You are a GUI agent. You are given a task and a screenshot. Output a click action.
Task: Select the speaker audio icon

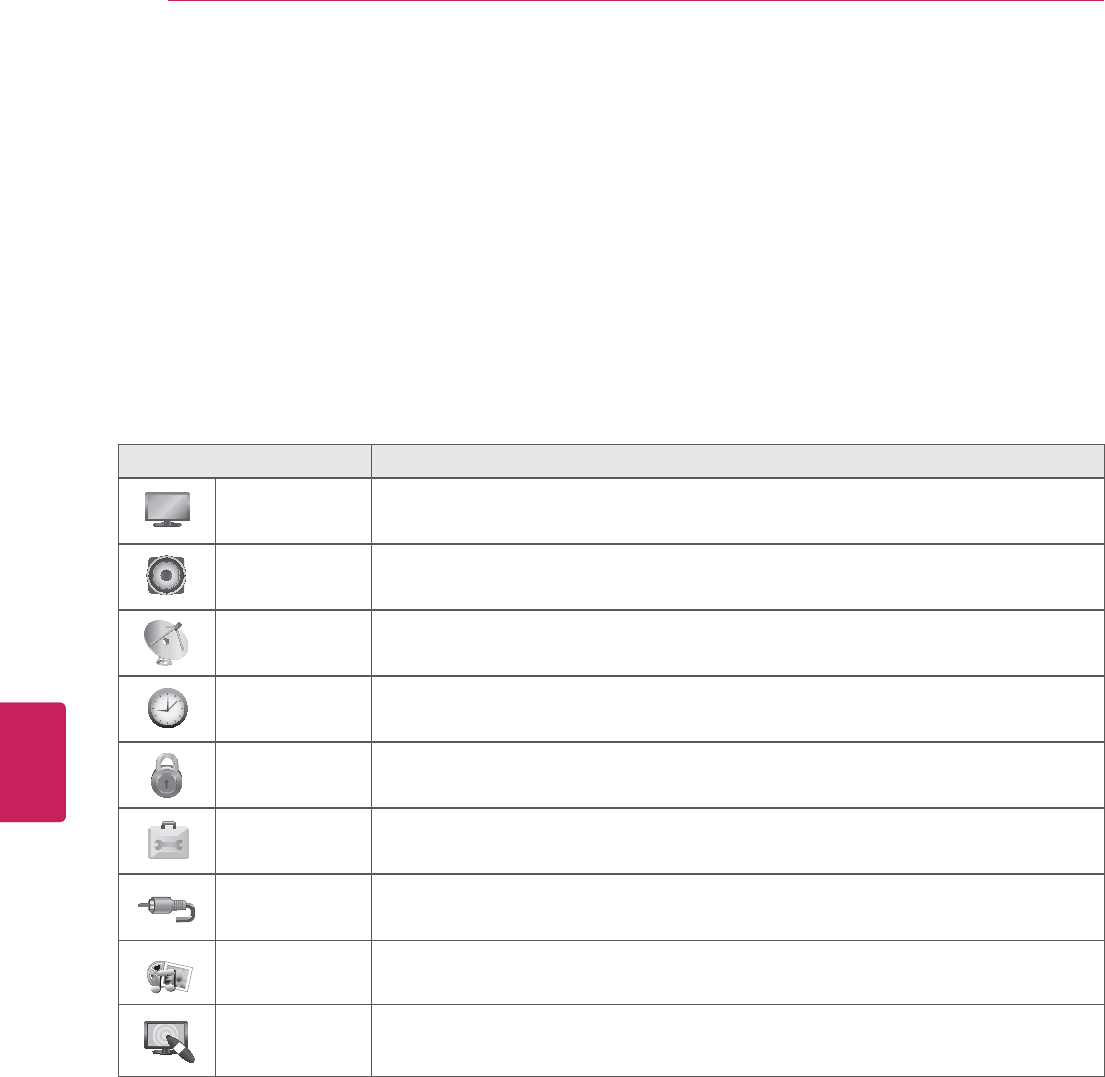click(x=168, y=576)
